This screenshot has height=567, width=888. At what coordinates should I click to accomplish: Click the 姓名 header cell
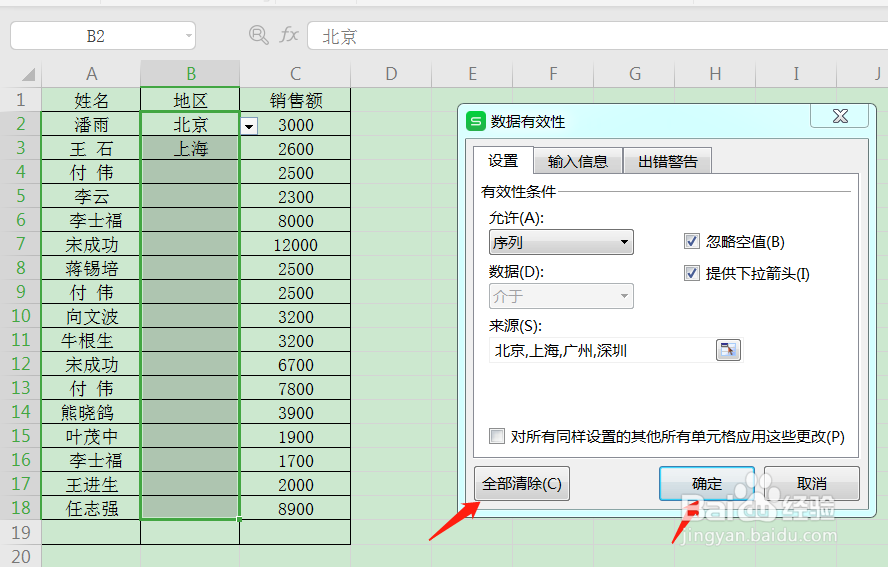[x=91, y=100]
